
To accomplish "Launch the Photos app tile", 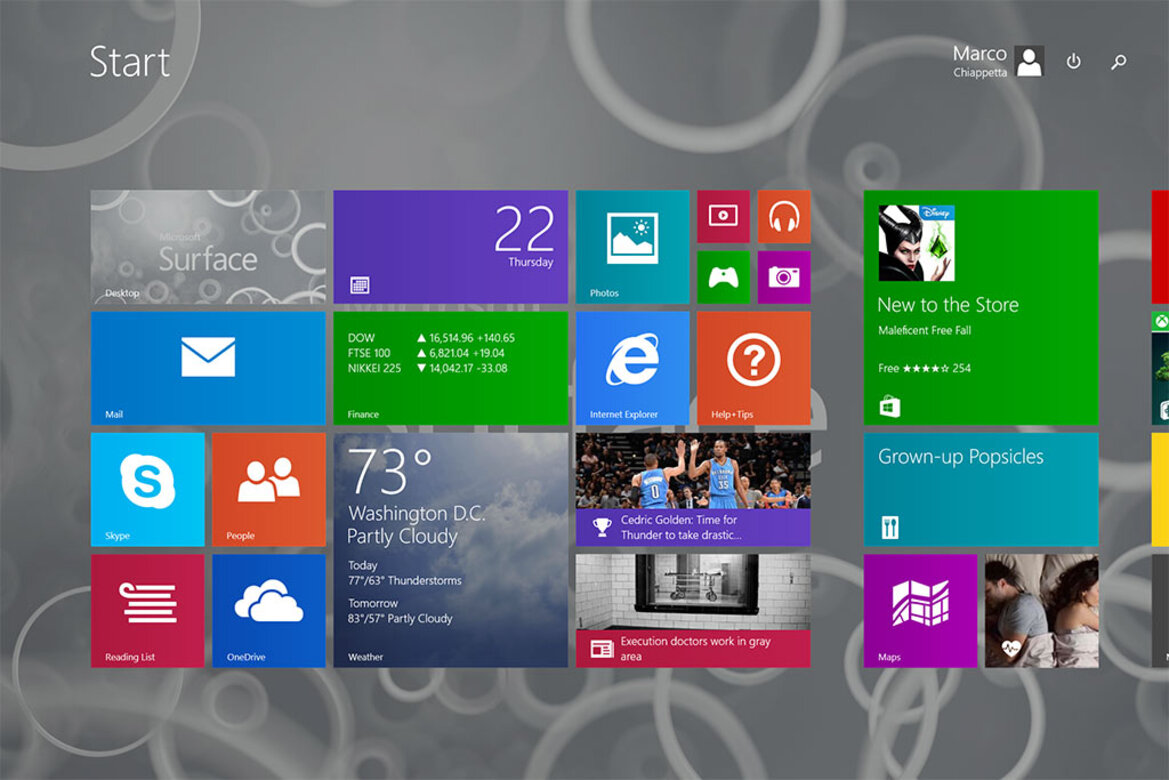I will click(632, 247).
